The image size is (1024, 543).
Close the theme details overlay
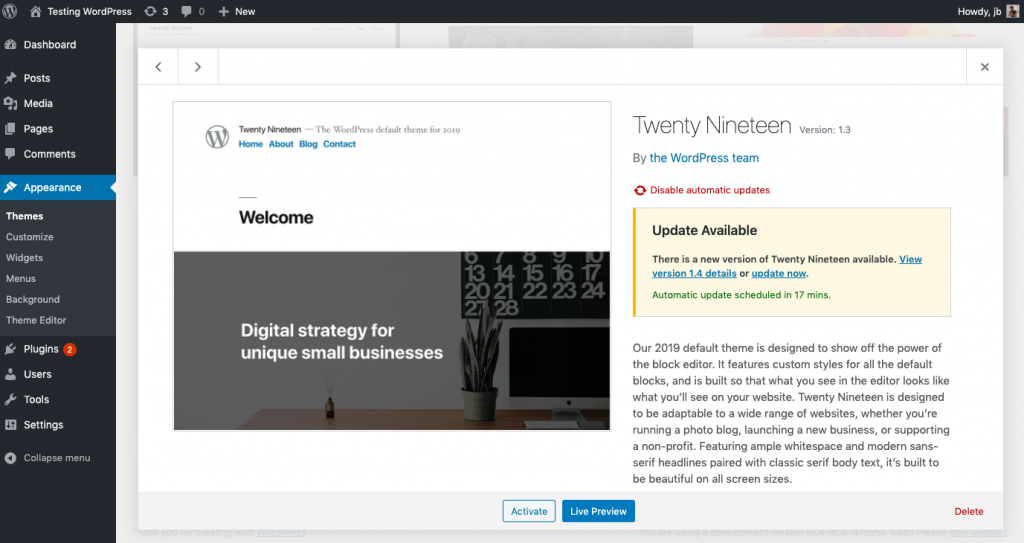(985, 67)
